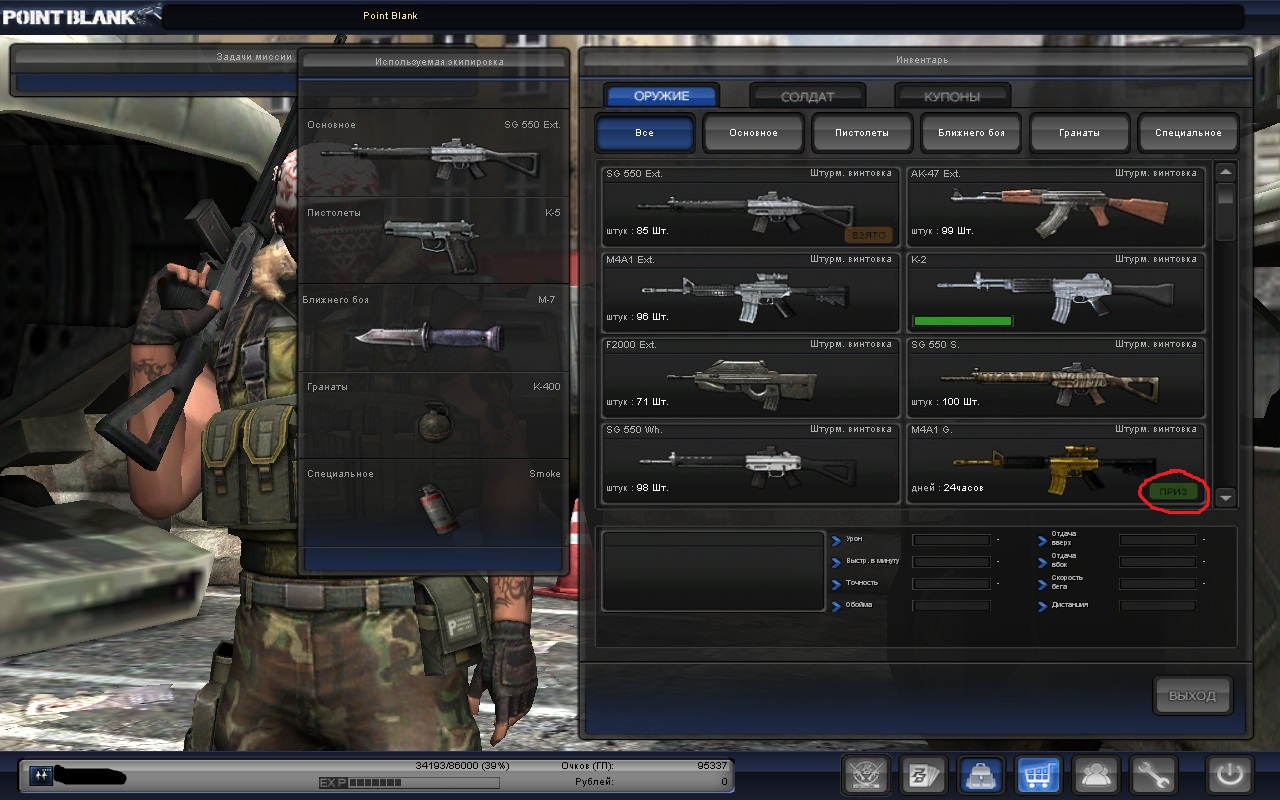1280x800 pixels.
Task: Click the Отдача вбок stat arrow
Action: click(1043, 562)
